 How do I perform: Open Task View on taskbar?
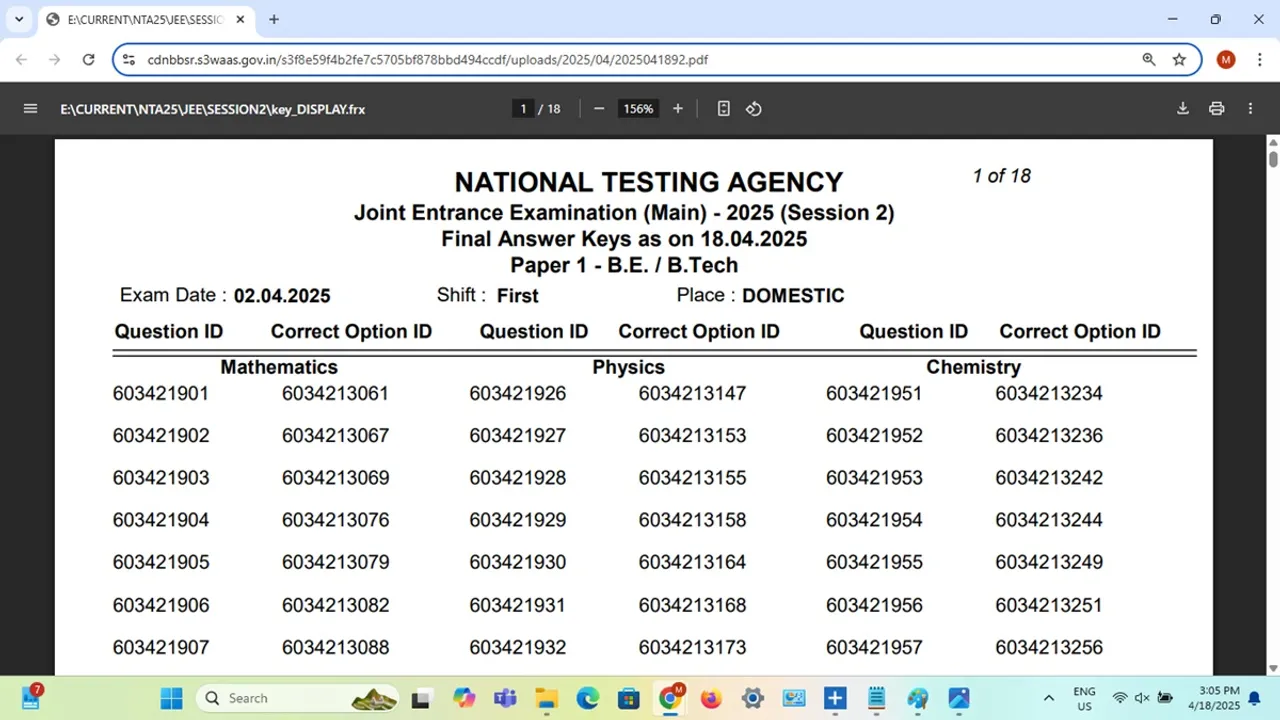(421, 698)
